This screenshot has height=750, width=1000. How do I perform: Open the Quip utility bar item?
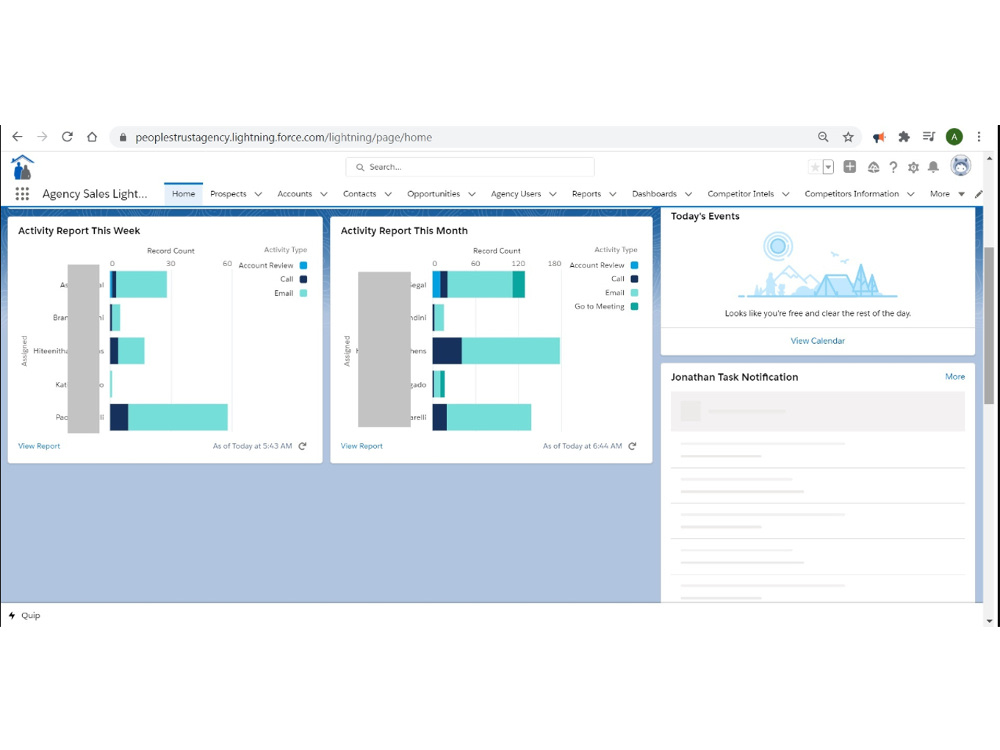tap(25, 615)
